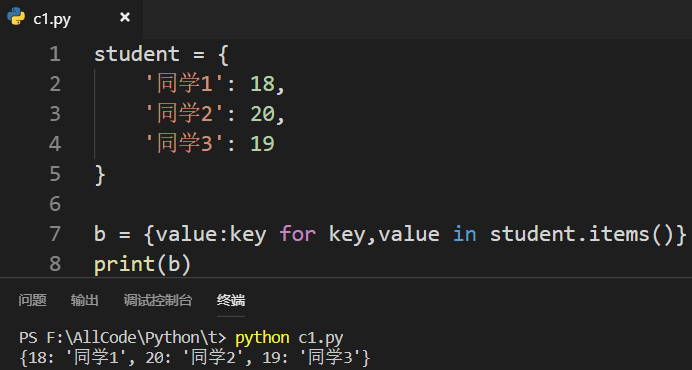692x370 pixels.
Task: Click c1.py argument in terminal command
Action: point(321,338)
